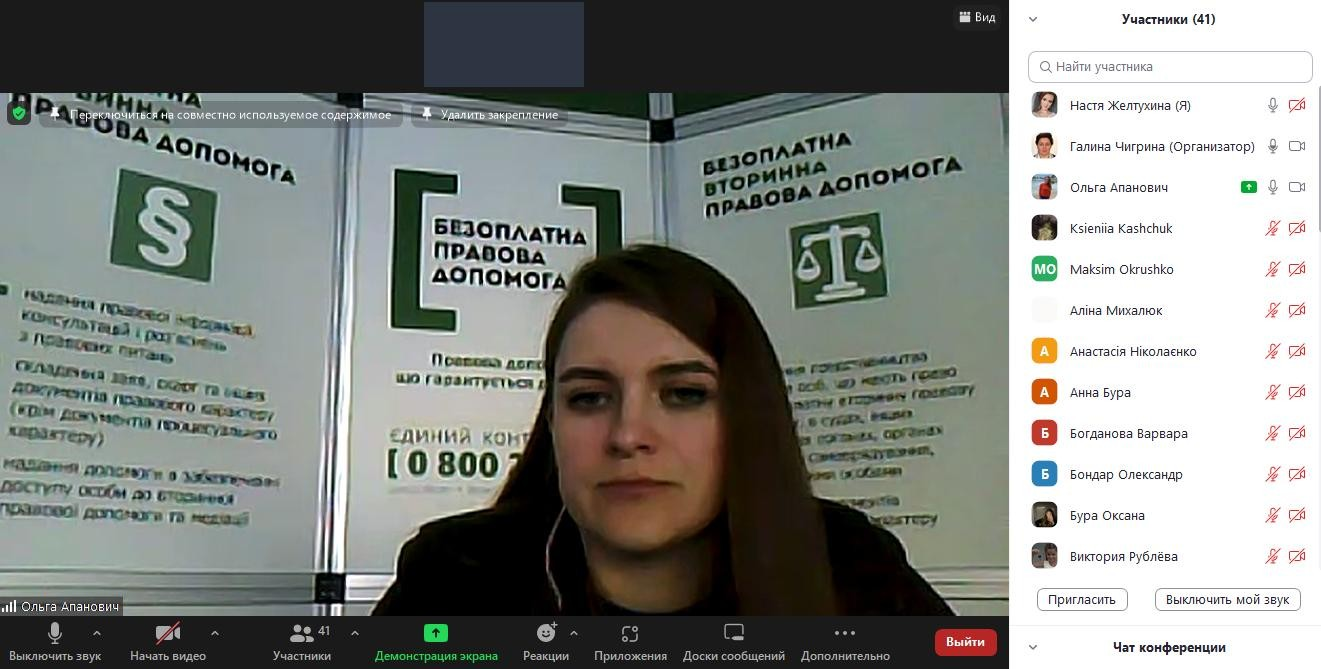Click Ksieniia Kashchuk's crossed camera icon

coord(1297,228)
